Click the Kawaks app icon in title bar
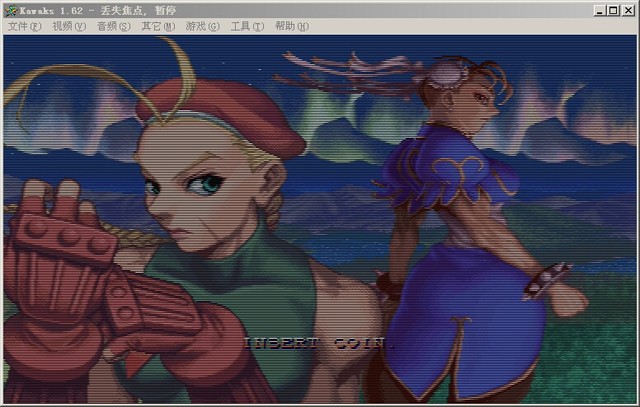Screen dimensions: 640x407 [10, 9]
